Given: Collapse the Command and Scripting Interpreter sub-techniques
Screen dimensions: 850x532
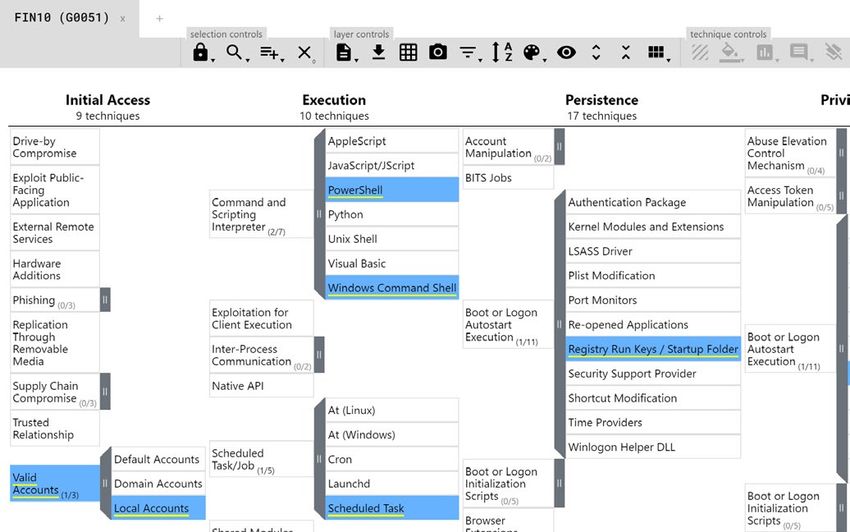Looking at the screenshot, I should coord(319,214).
